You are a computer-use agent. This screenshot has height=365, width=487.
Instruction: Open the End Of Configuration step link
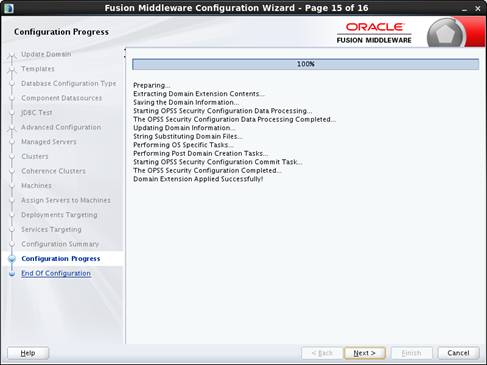point(56,273)
